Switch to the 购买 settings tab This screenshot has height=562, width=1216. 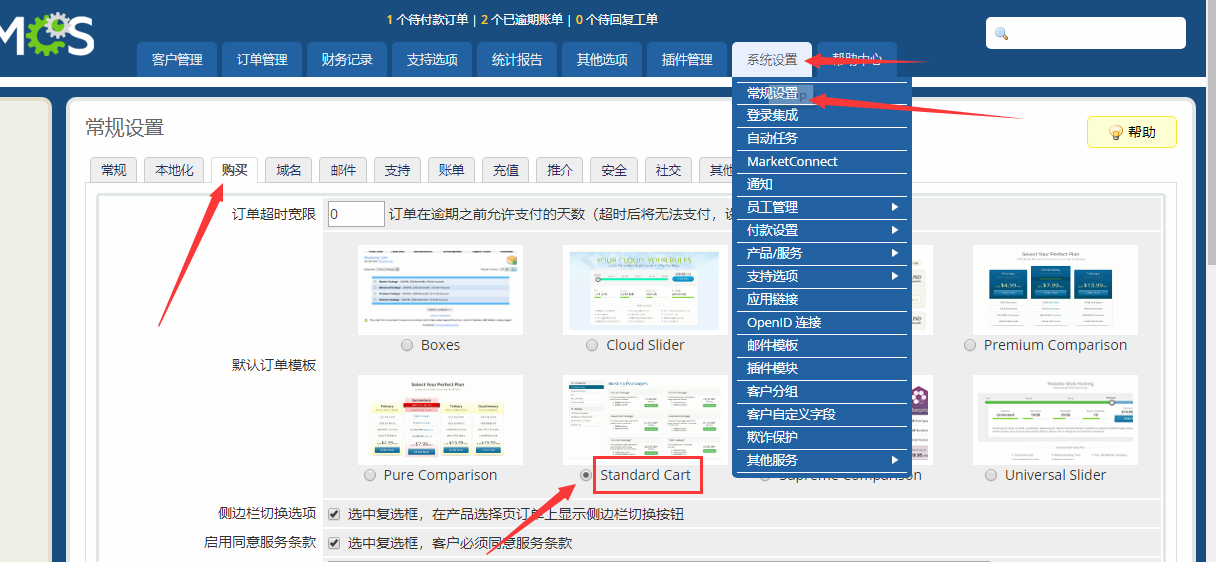(x=235, y=170)
